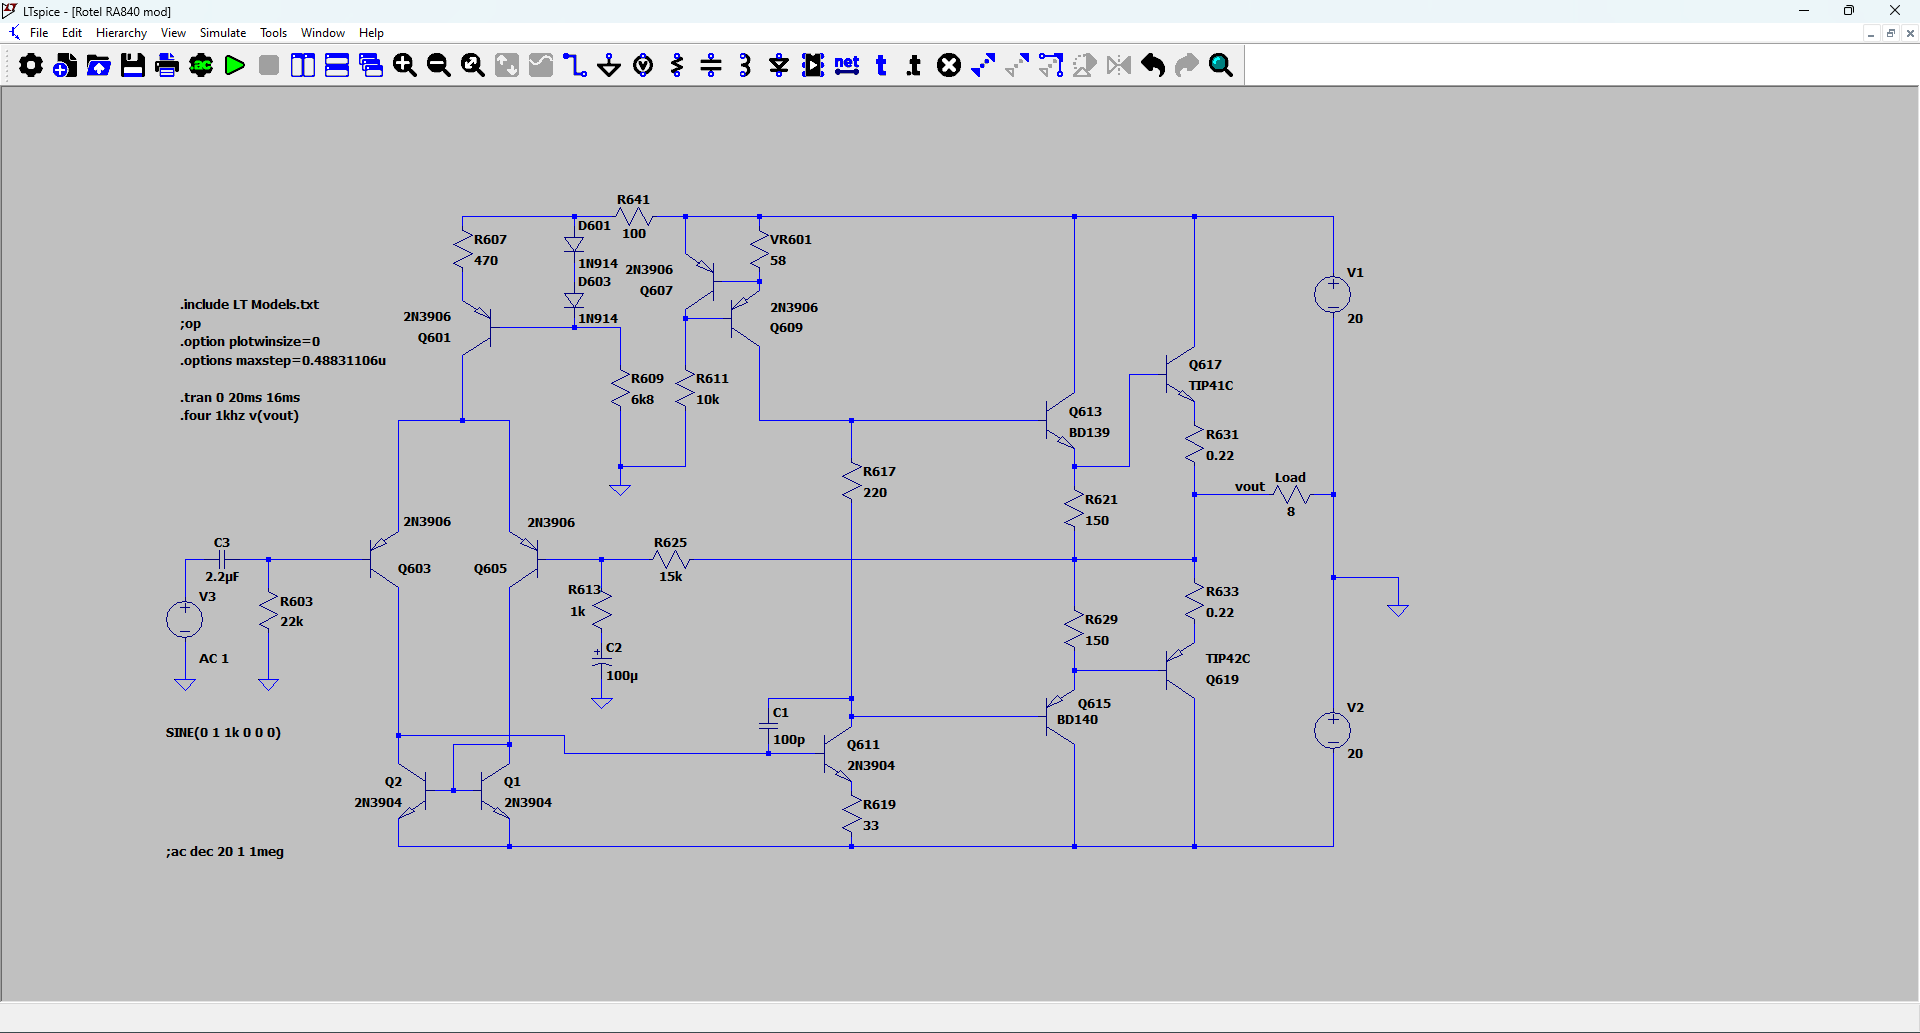
Task: Cascade windows using the toolbar icon
Action: (371, 66)
